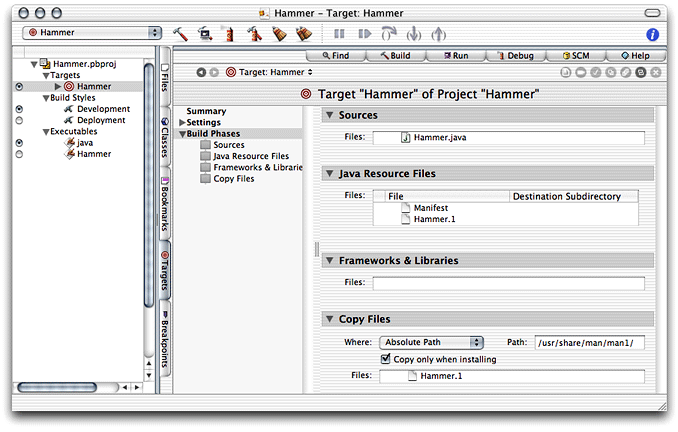Click the red target icon beside Target: Hammer

coord(231,72)
